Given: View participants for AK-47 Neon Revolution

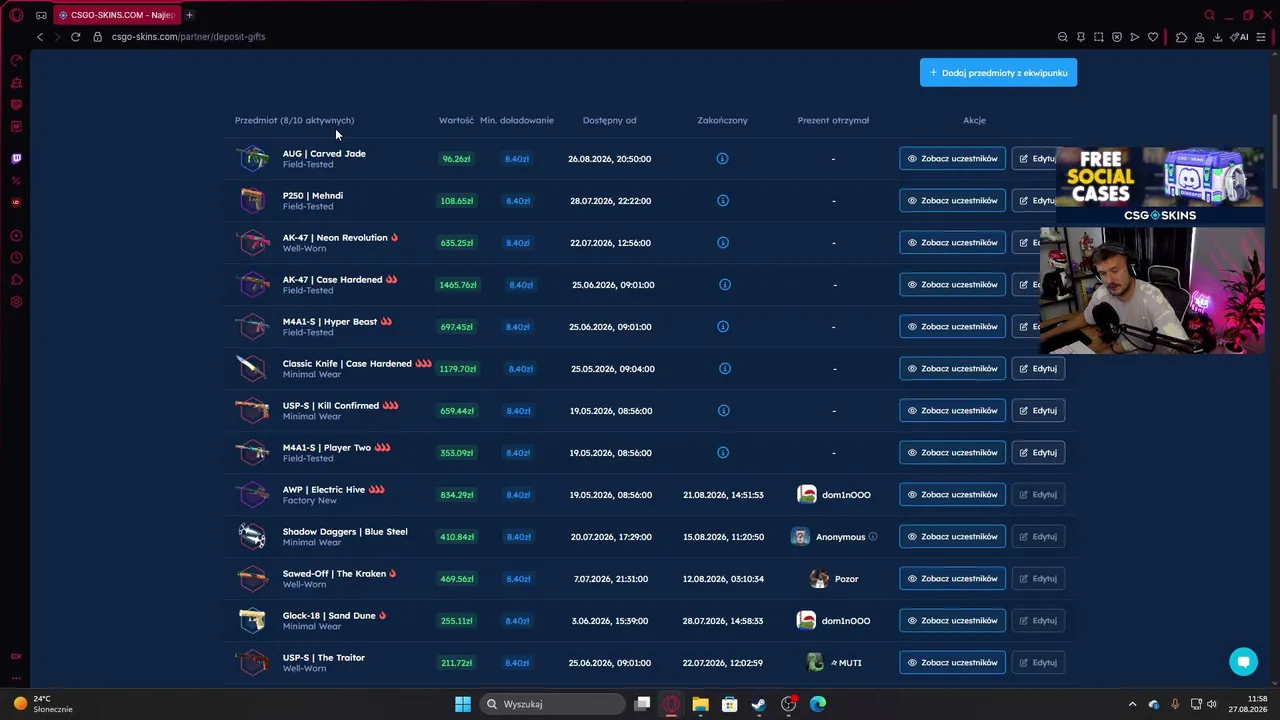Looking at the screenshot, I should pos(952,243).
